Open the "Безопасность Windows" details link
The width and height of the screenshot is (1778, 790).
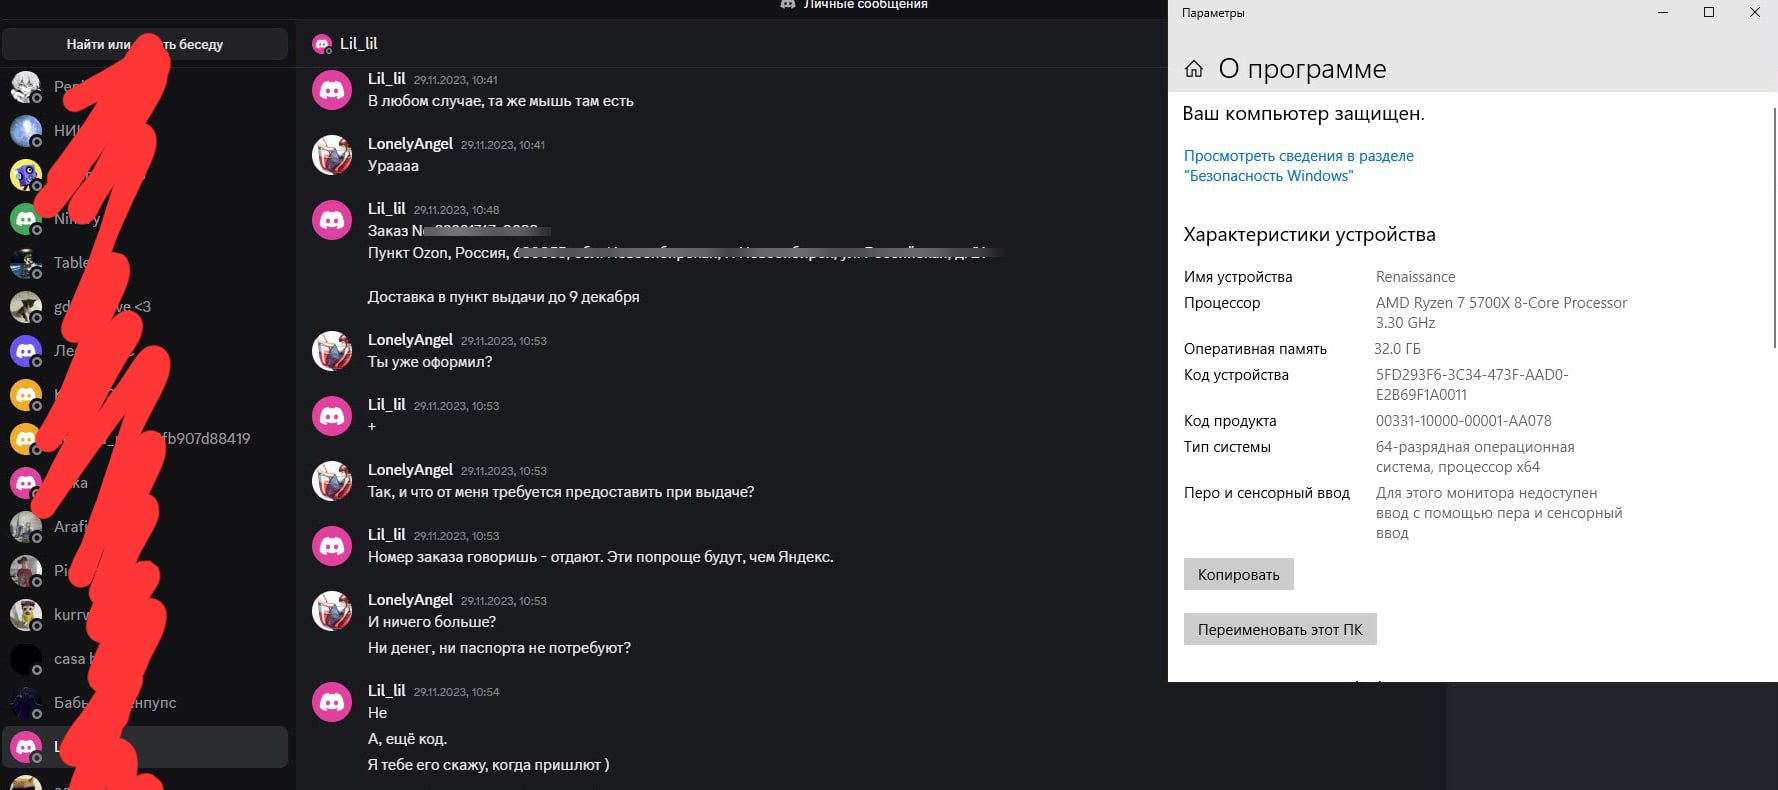click(1298, 166)
